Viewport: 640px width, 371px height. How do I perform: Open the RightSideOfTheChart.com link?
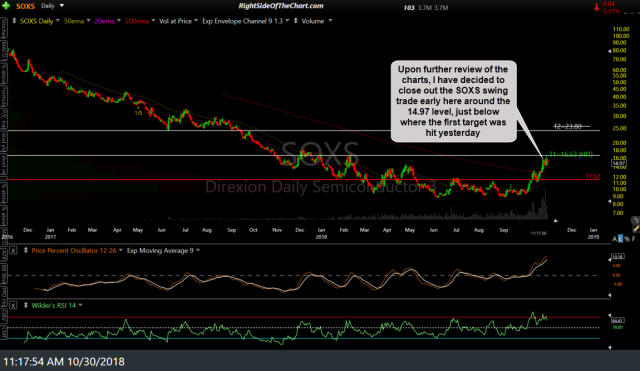click(x=281, y=6)
